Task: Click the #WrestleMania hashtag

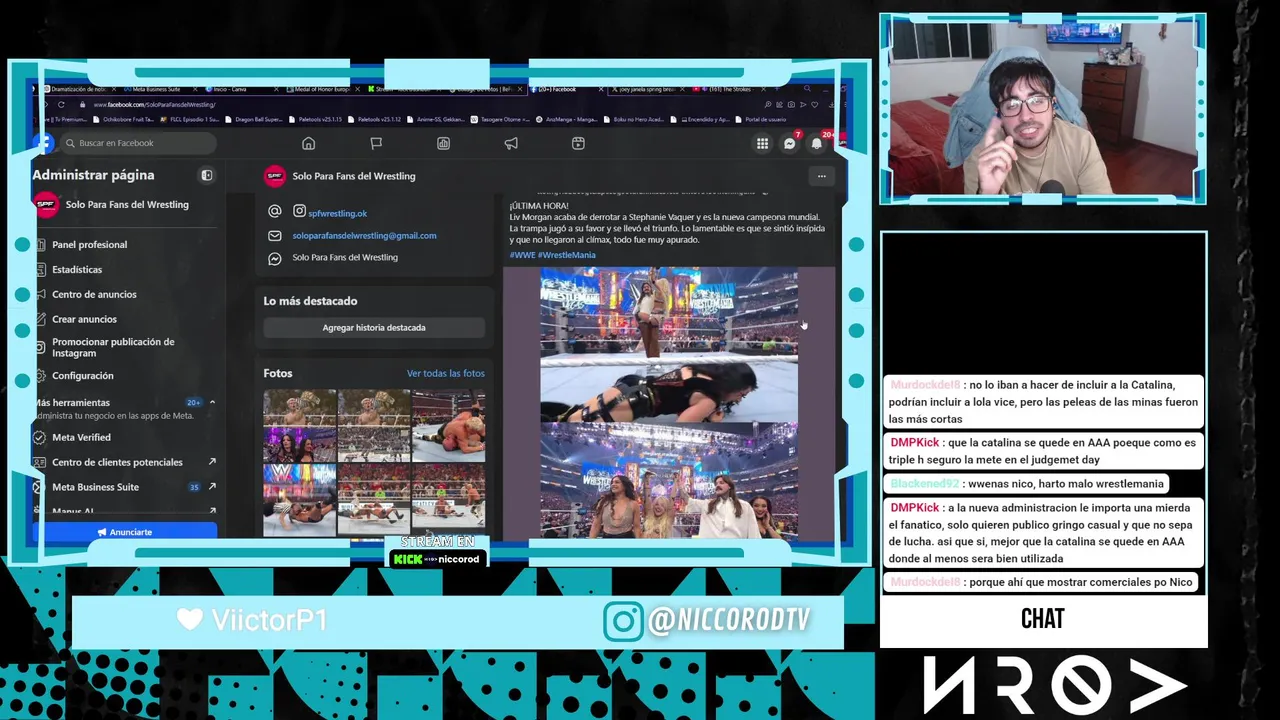Action: tap(567, 255)
